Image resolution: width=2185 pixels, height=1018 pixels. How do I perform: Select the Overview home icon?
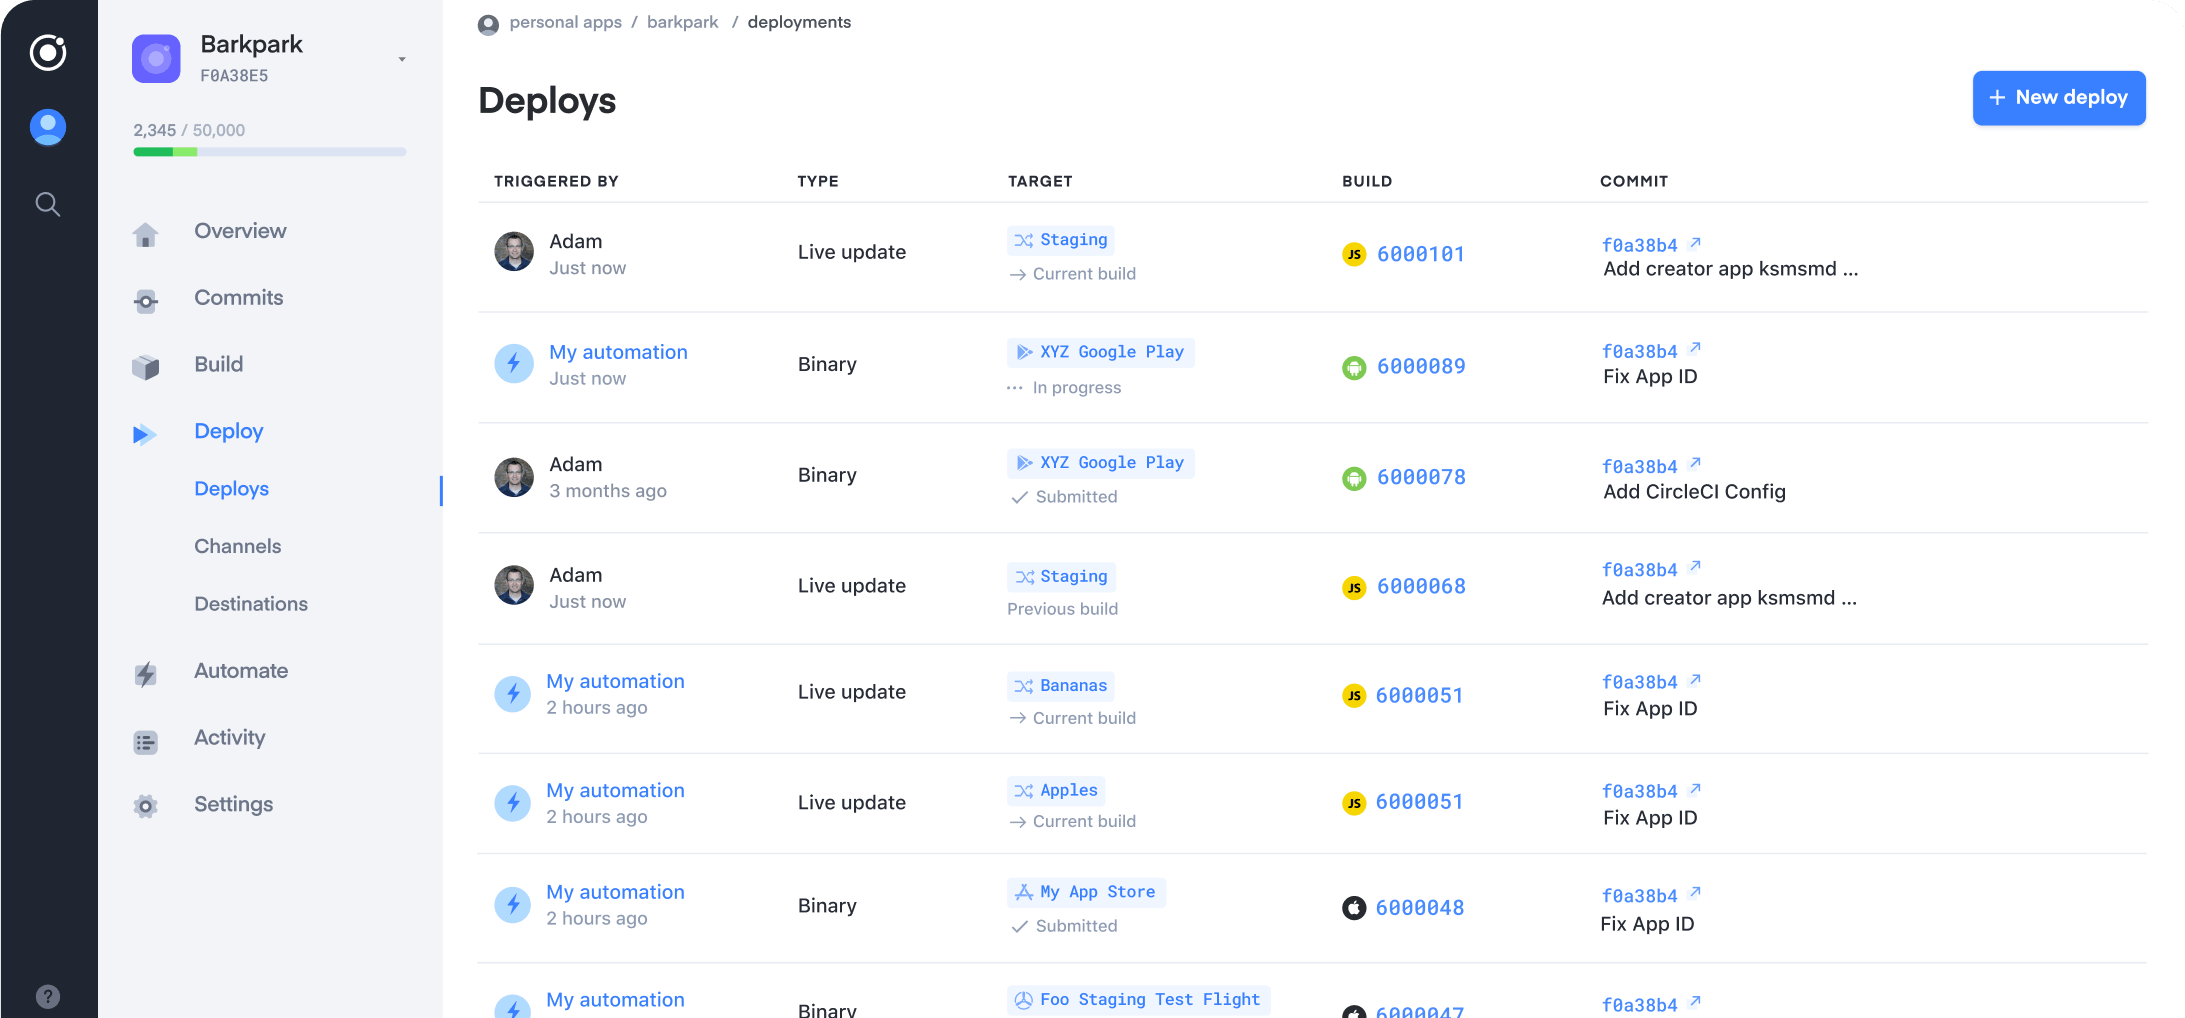coord(146,231)
